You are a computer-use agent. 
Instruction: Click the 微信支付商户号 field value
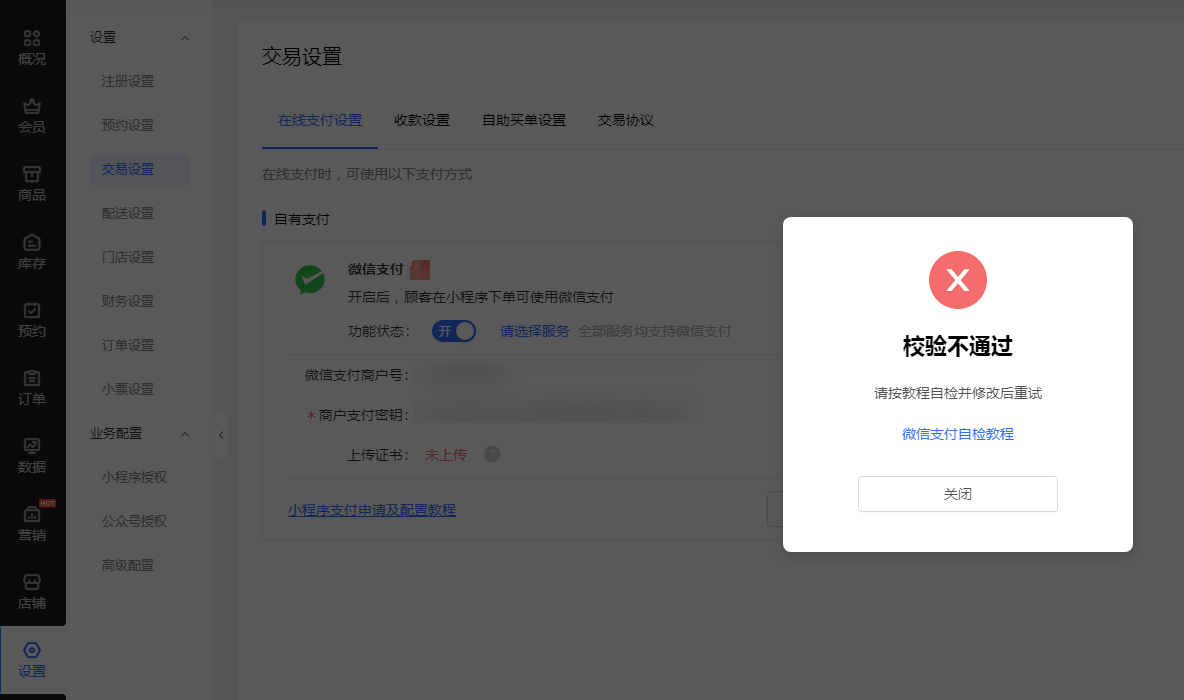465,375
